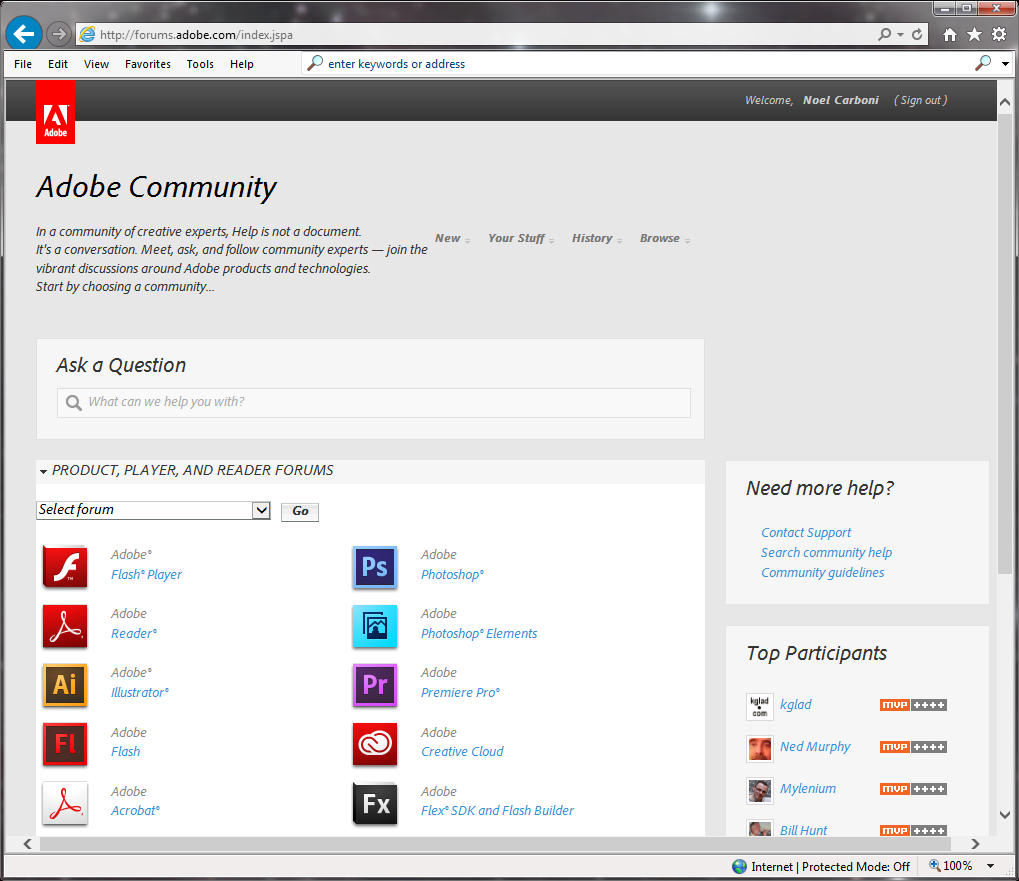Click the Flash Player forum icon
The height and width of the screenshot is (881, 1019).
click(65, 567)
